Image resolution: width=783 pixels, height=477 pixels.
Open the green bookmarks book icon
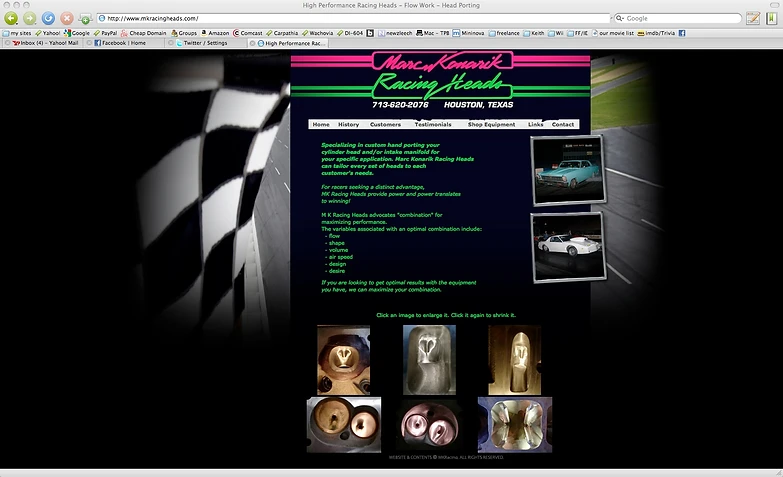(x=772, y=18)
